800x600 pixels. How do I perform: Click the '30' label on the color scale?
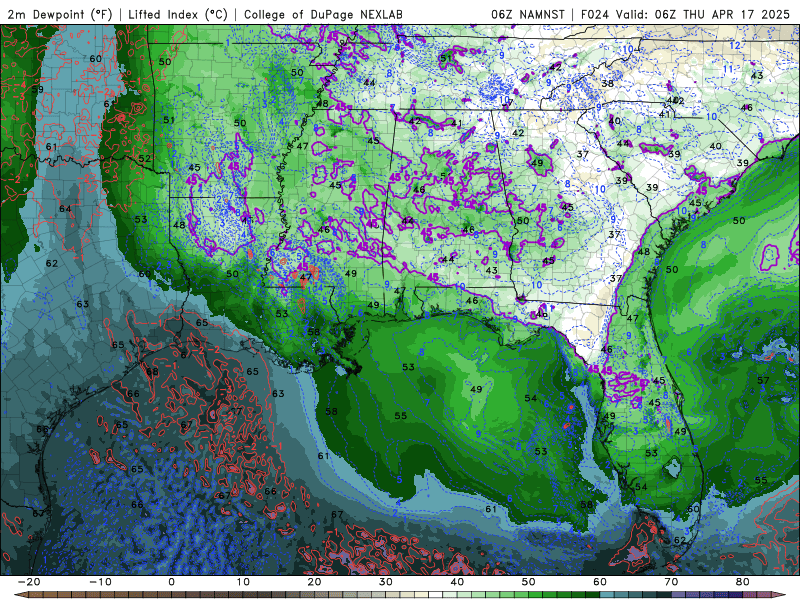[x=386, y=582]
